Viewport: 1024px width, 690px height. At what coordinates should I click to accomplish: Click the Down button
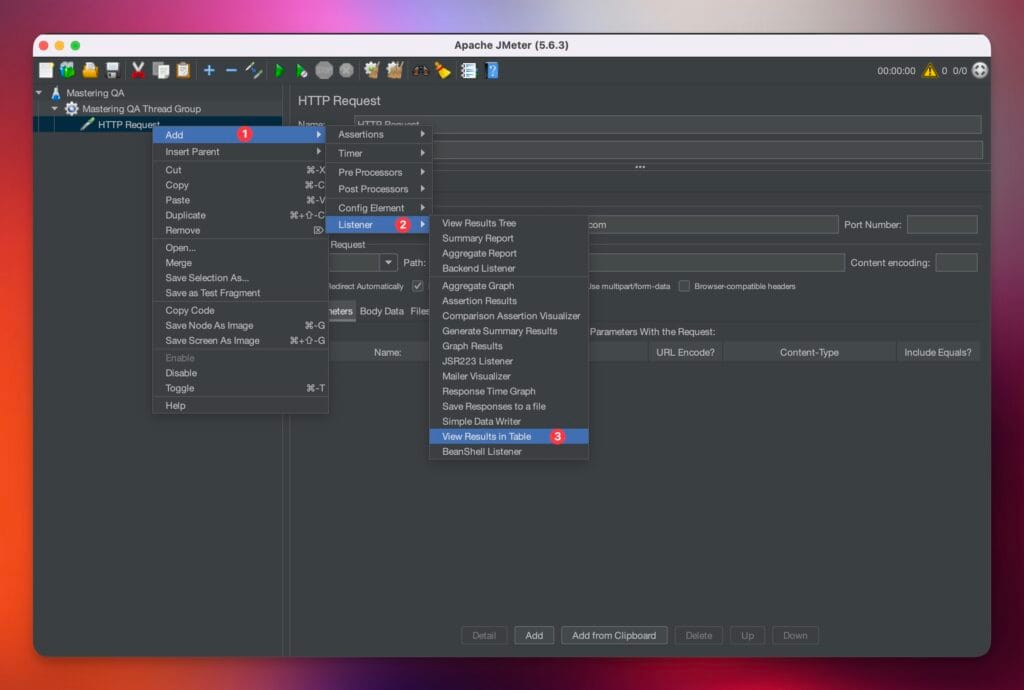(x=795, y=635)
